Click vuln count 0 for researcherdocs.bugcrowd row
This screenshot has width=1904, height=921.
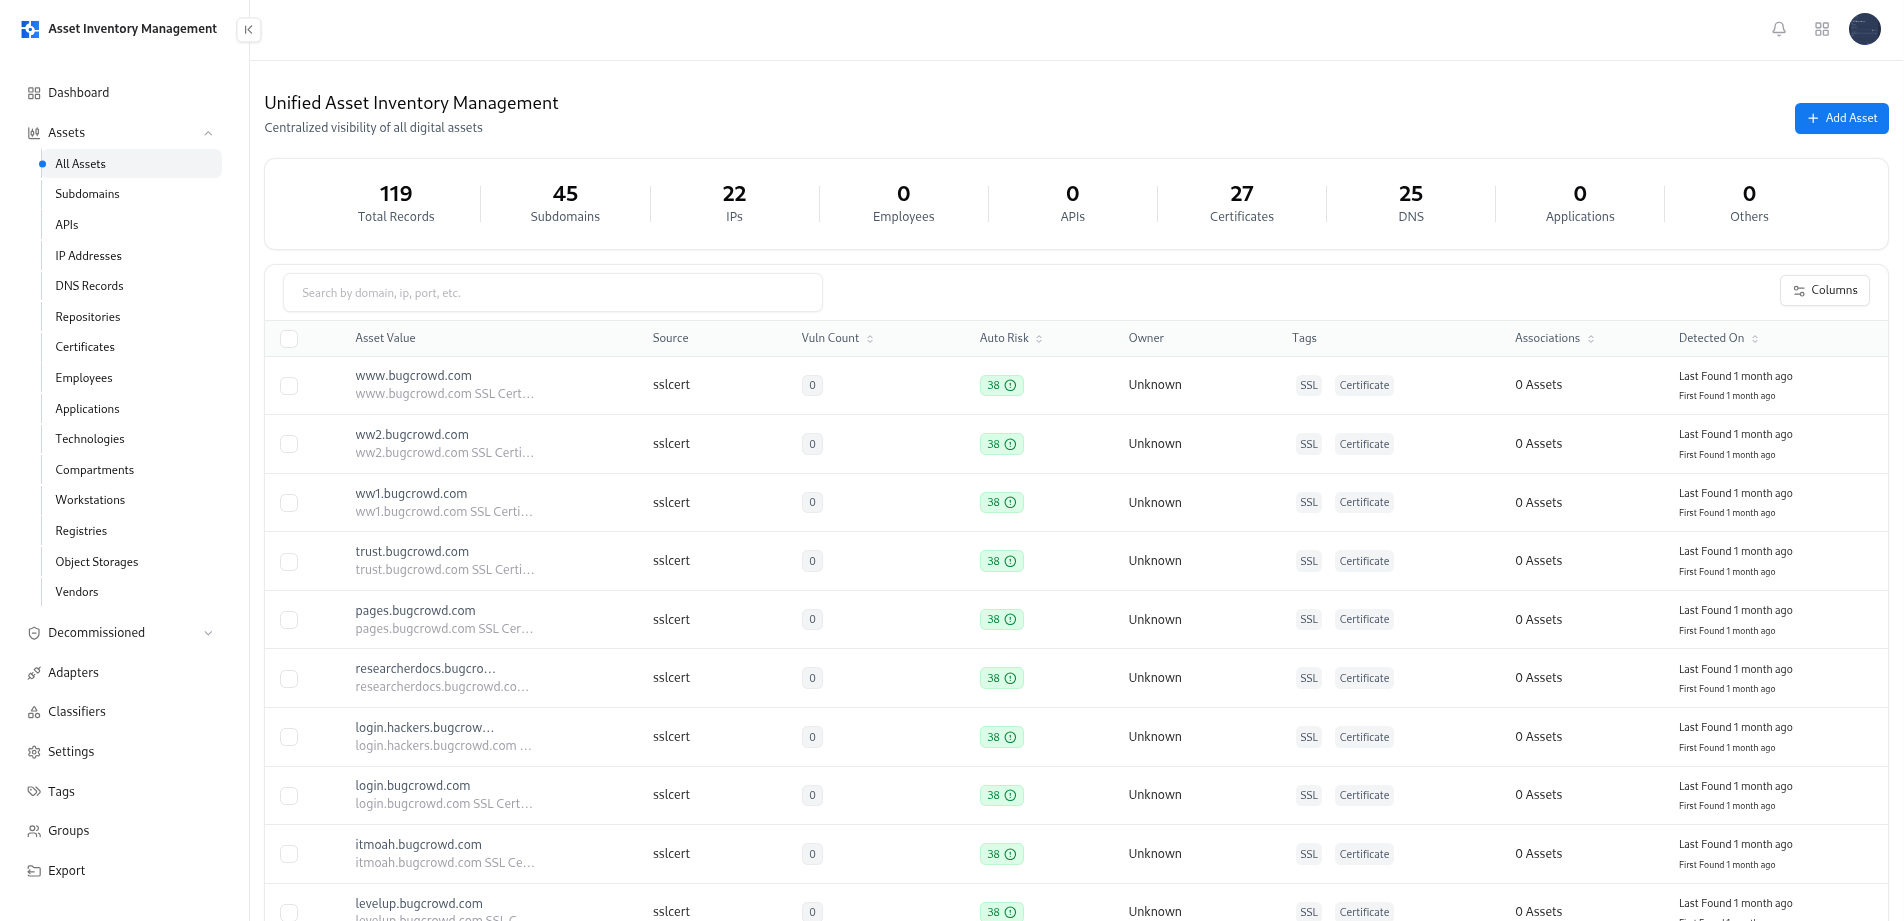[x=812, y=678]
